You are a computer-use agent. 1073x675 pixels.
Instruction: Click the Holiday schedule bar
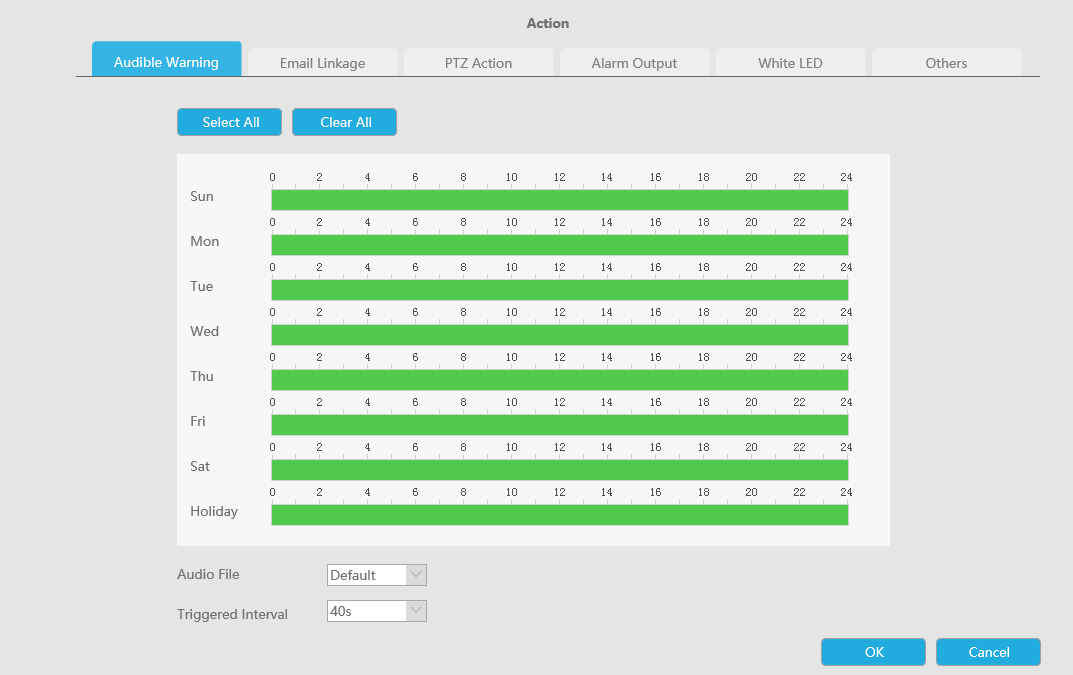560,515
